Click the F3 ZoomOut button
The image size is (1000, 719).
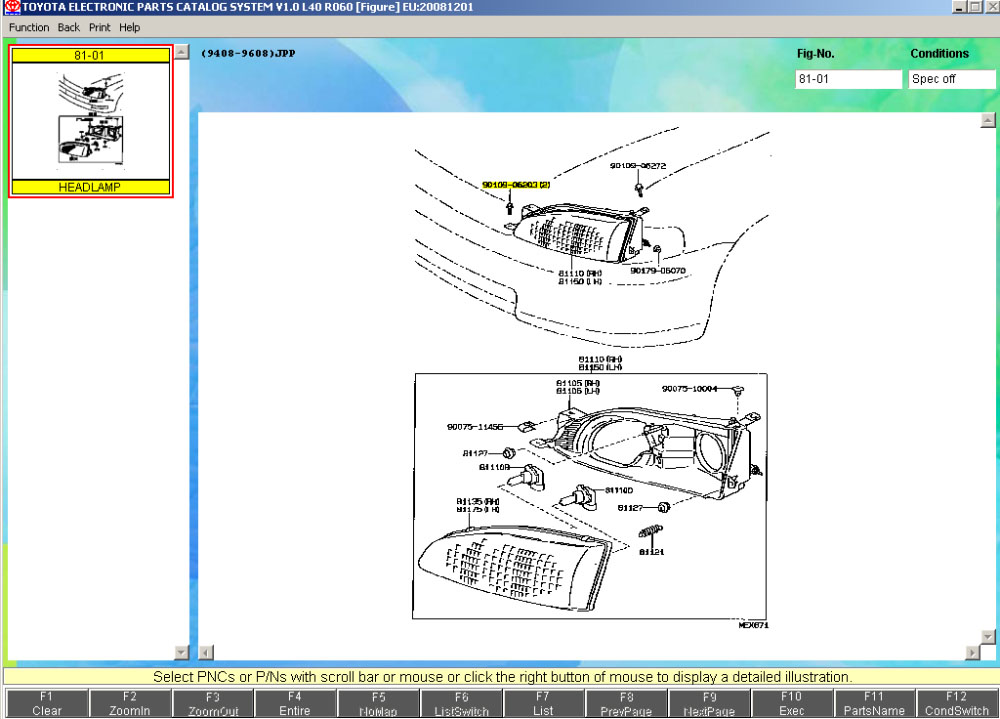click(211, 704)
